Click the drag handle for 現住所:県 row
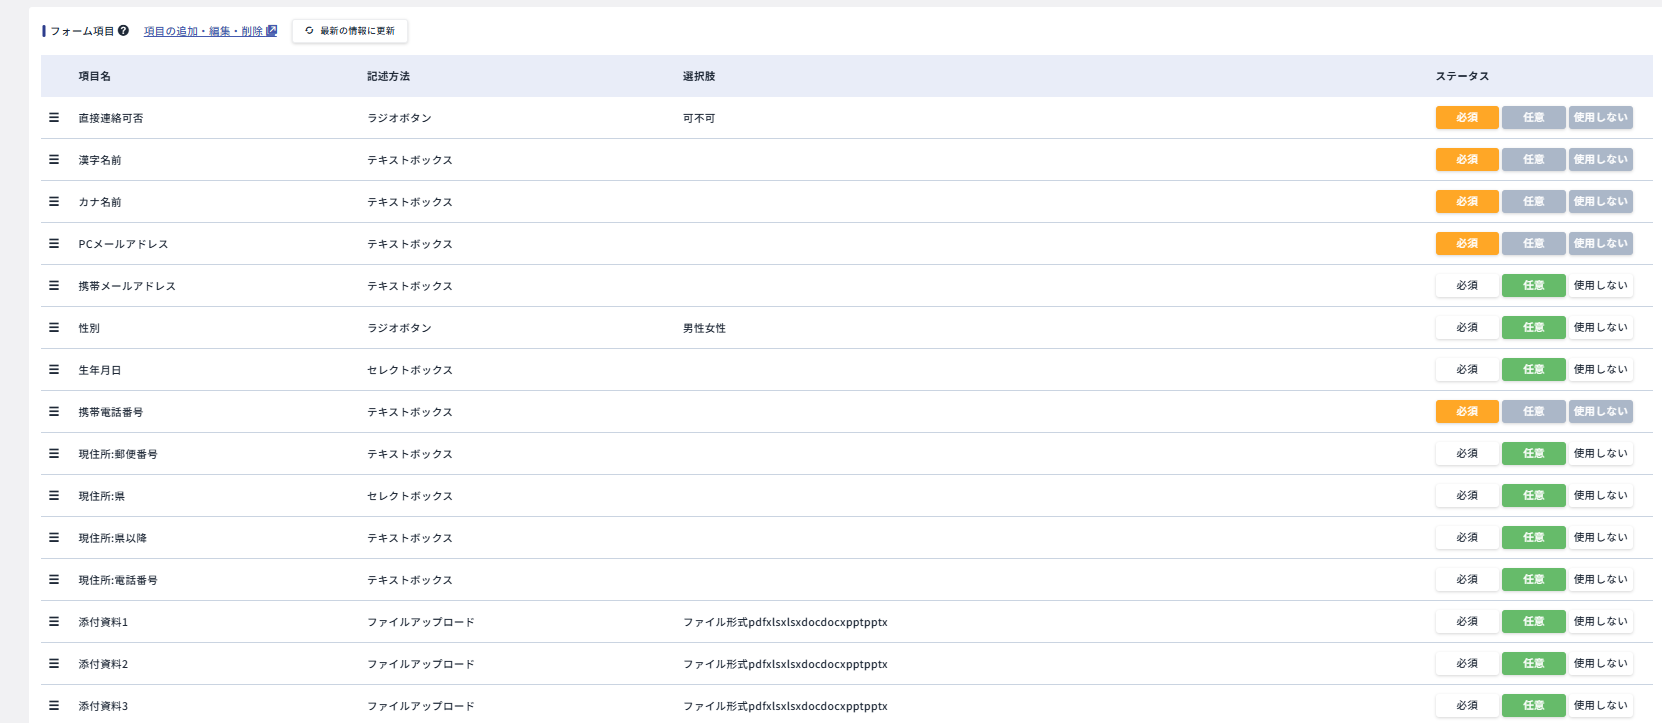Viewport: 1662px width, 723px height. pyautogui.click(x=54, y=496)
